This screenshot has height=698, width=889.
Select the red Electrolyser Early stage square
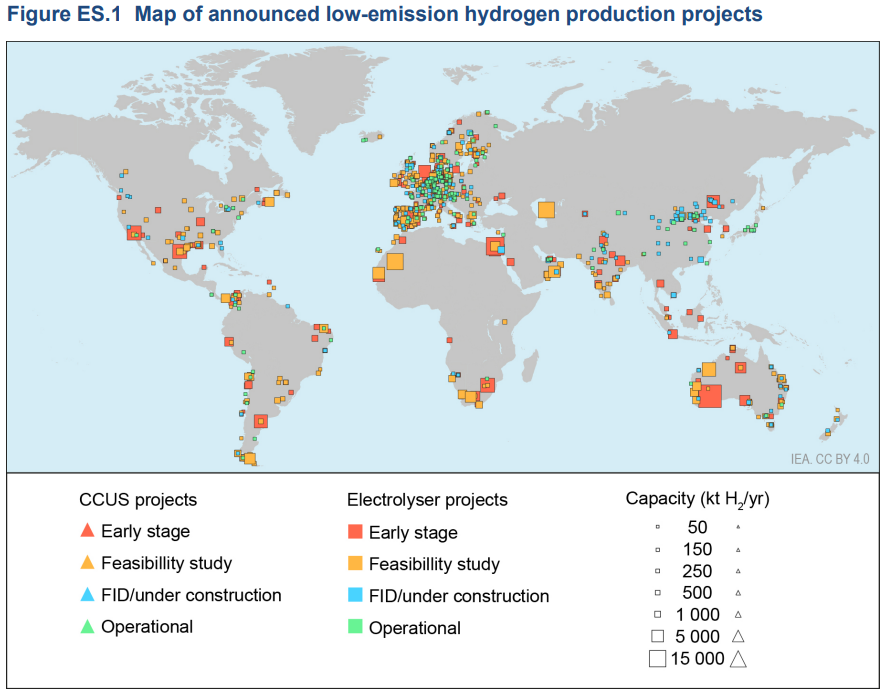(355, 531)
